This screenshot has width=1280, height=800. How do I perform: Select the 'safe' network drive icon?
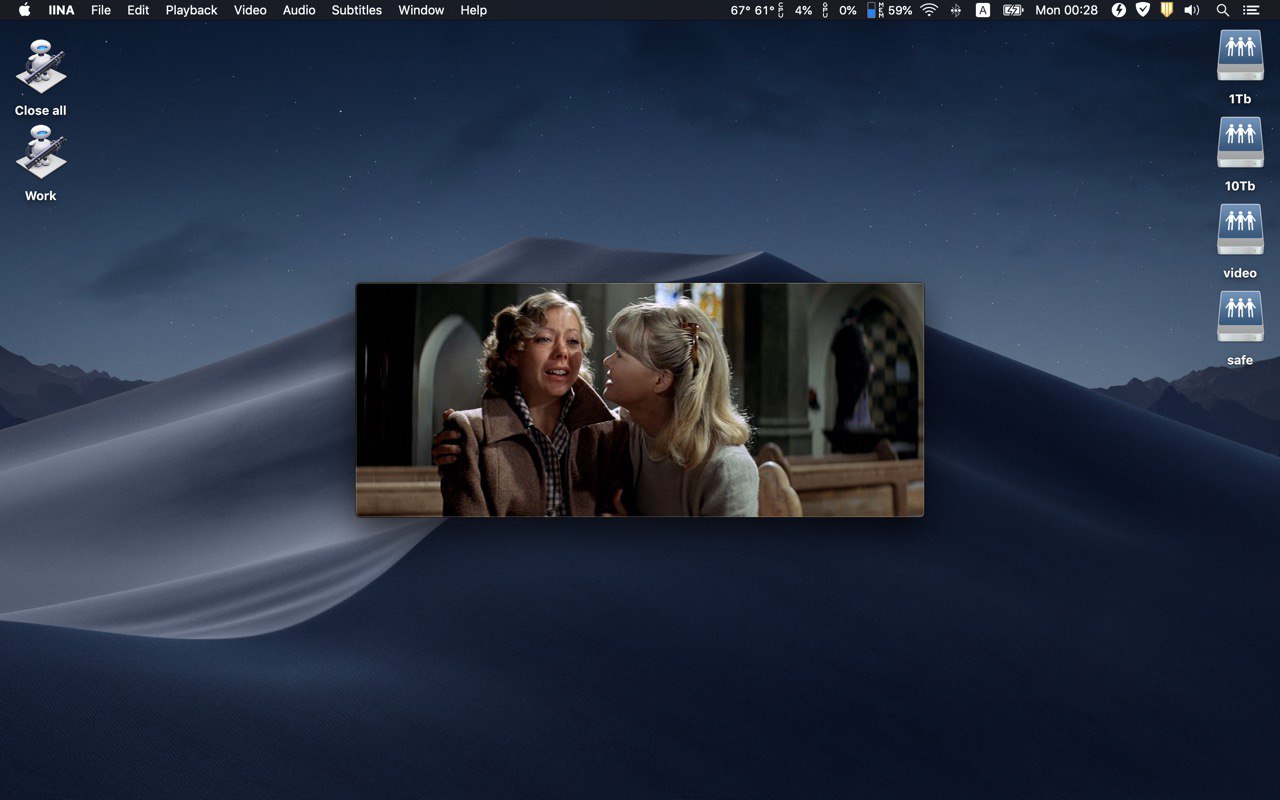(1240, 317)
